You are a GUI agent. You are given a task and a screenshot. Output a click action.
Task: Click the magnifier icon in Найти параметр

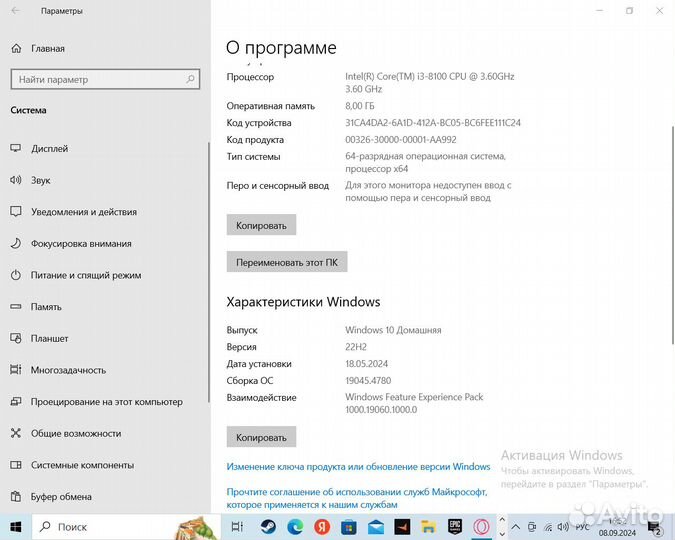coord(190,79)
